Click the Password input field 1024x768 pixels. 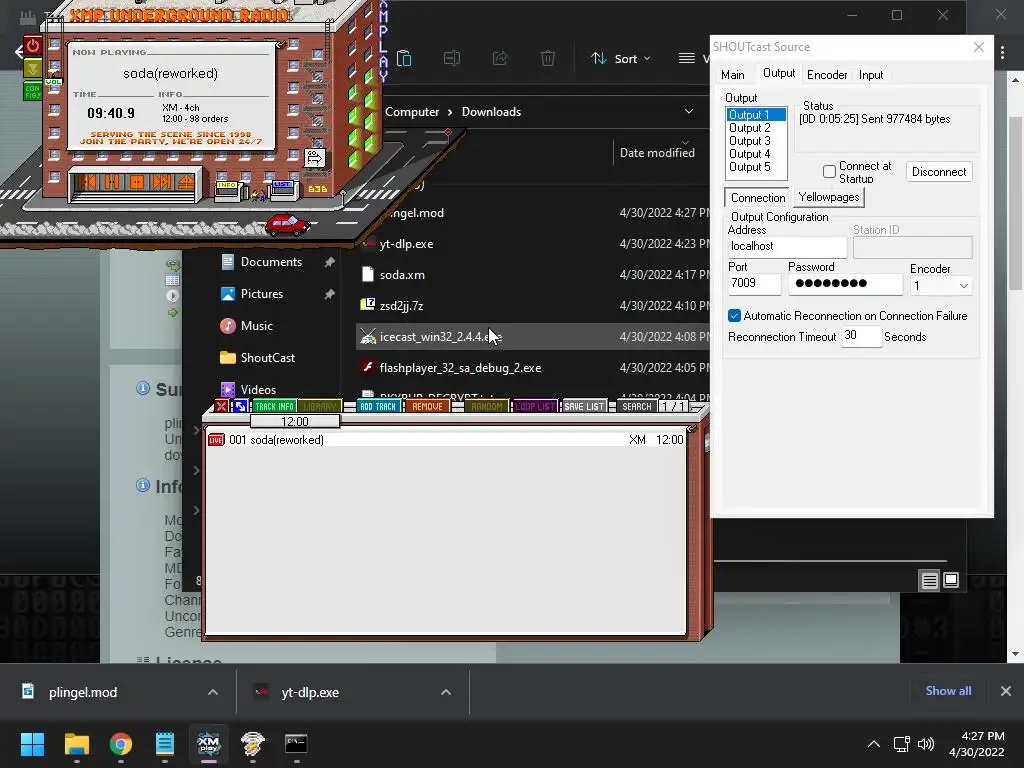point(845,283)
